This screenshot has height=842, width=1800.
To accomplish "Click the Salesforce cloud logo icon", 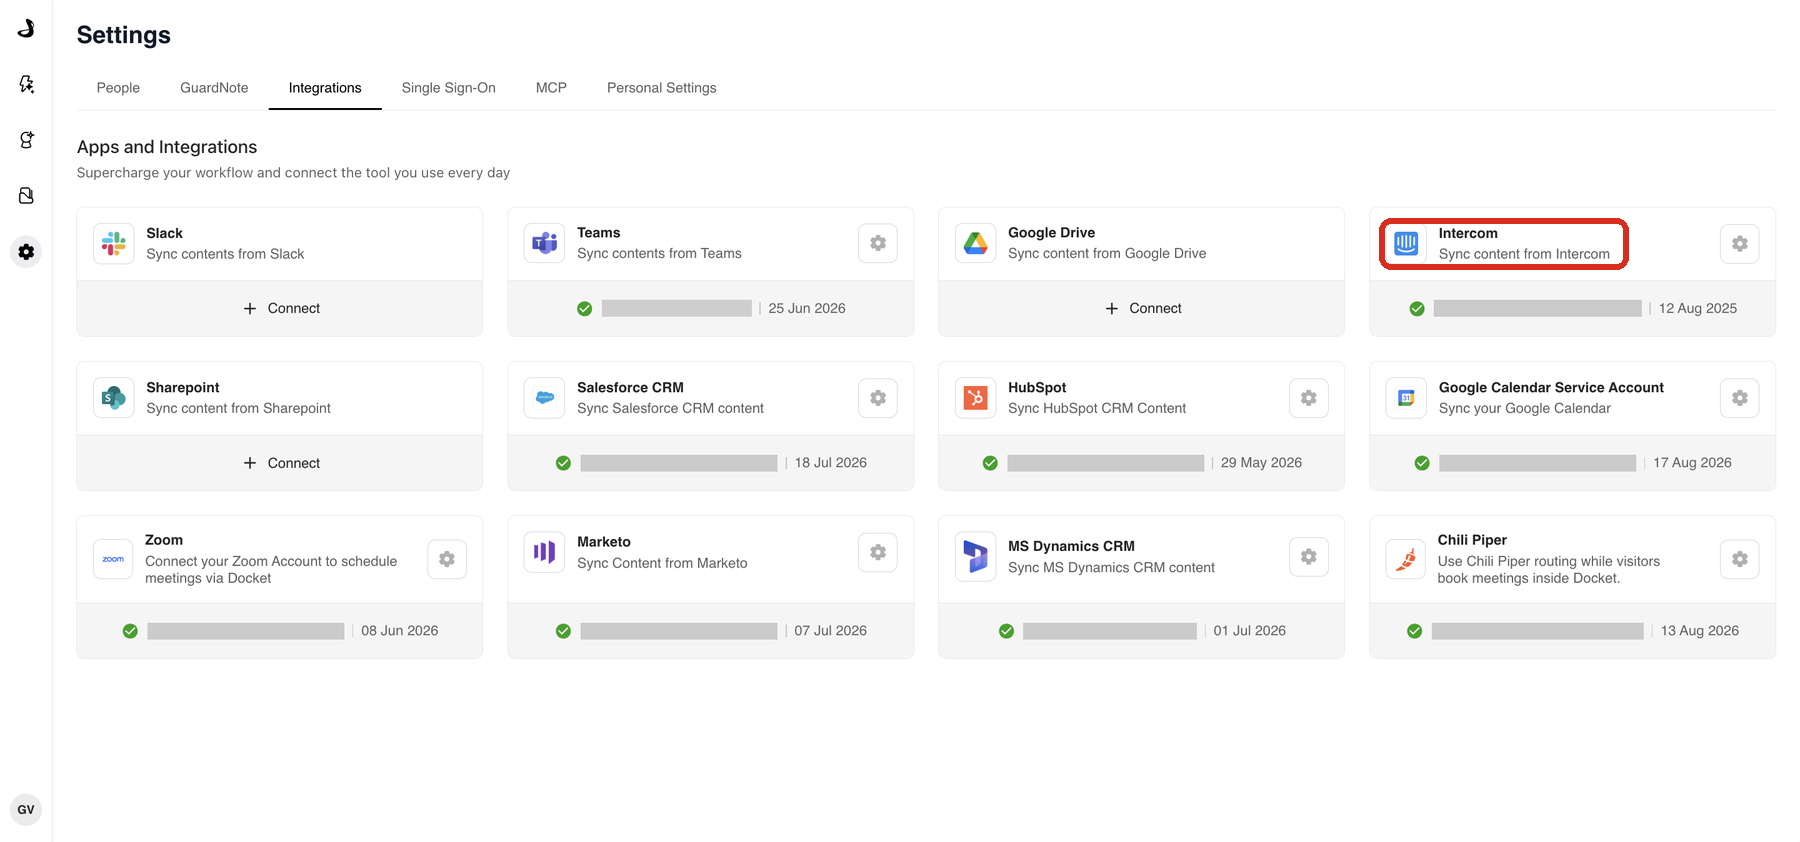I will pyautogui.click(x=545, y=398).
